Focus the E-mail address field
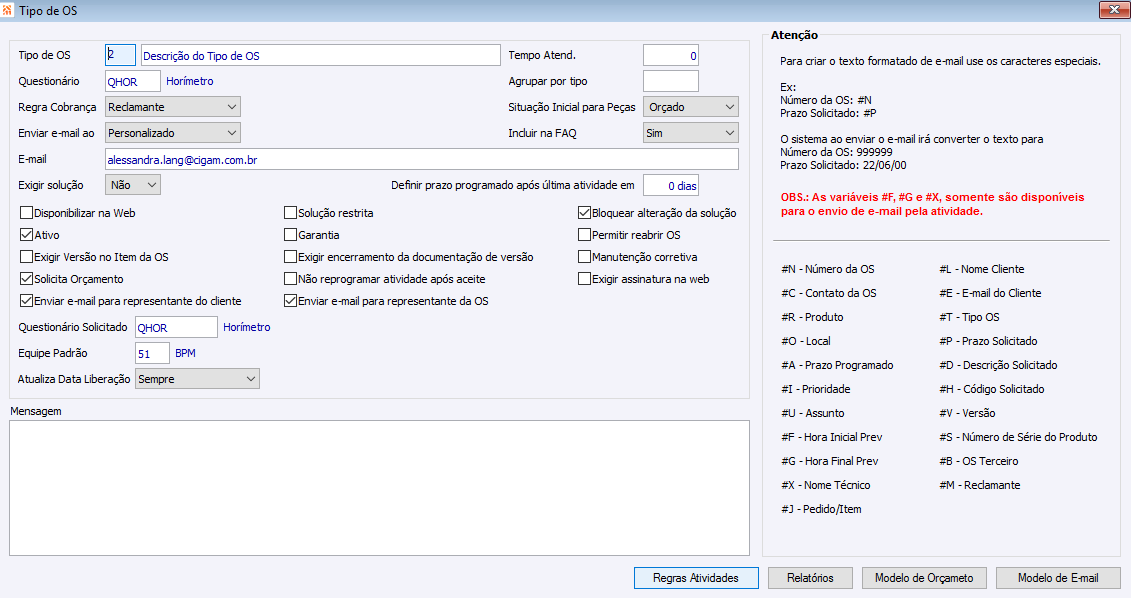Screen dimensions: 1131x598 pyautogui.click(x=421, y=159)
